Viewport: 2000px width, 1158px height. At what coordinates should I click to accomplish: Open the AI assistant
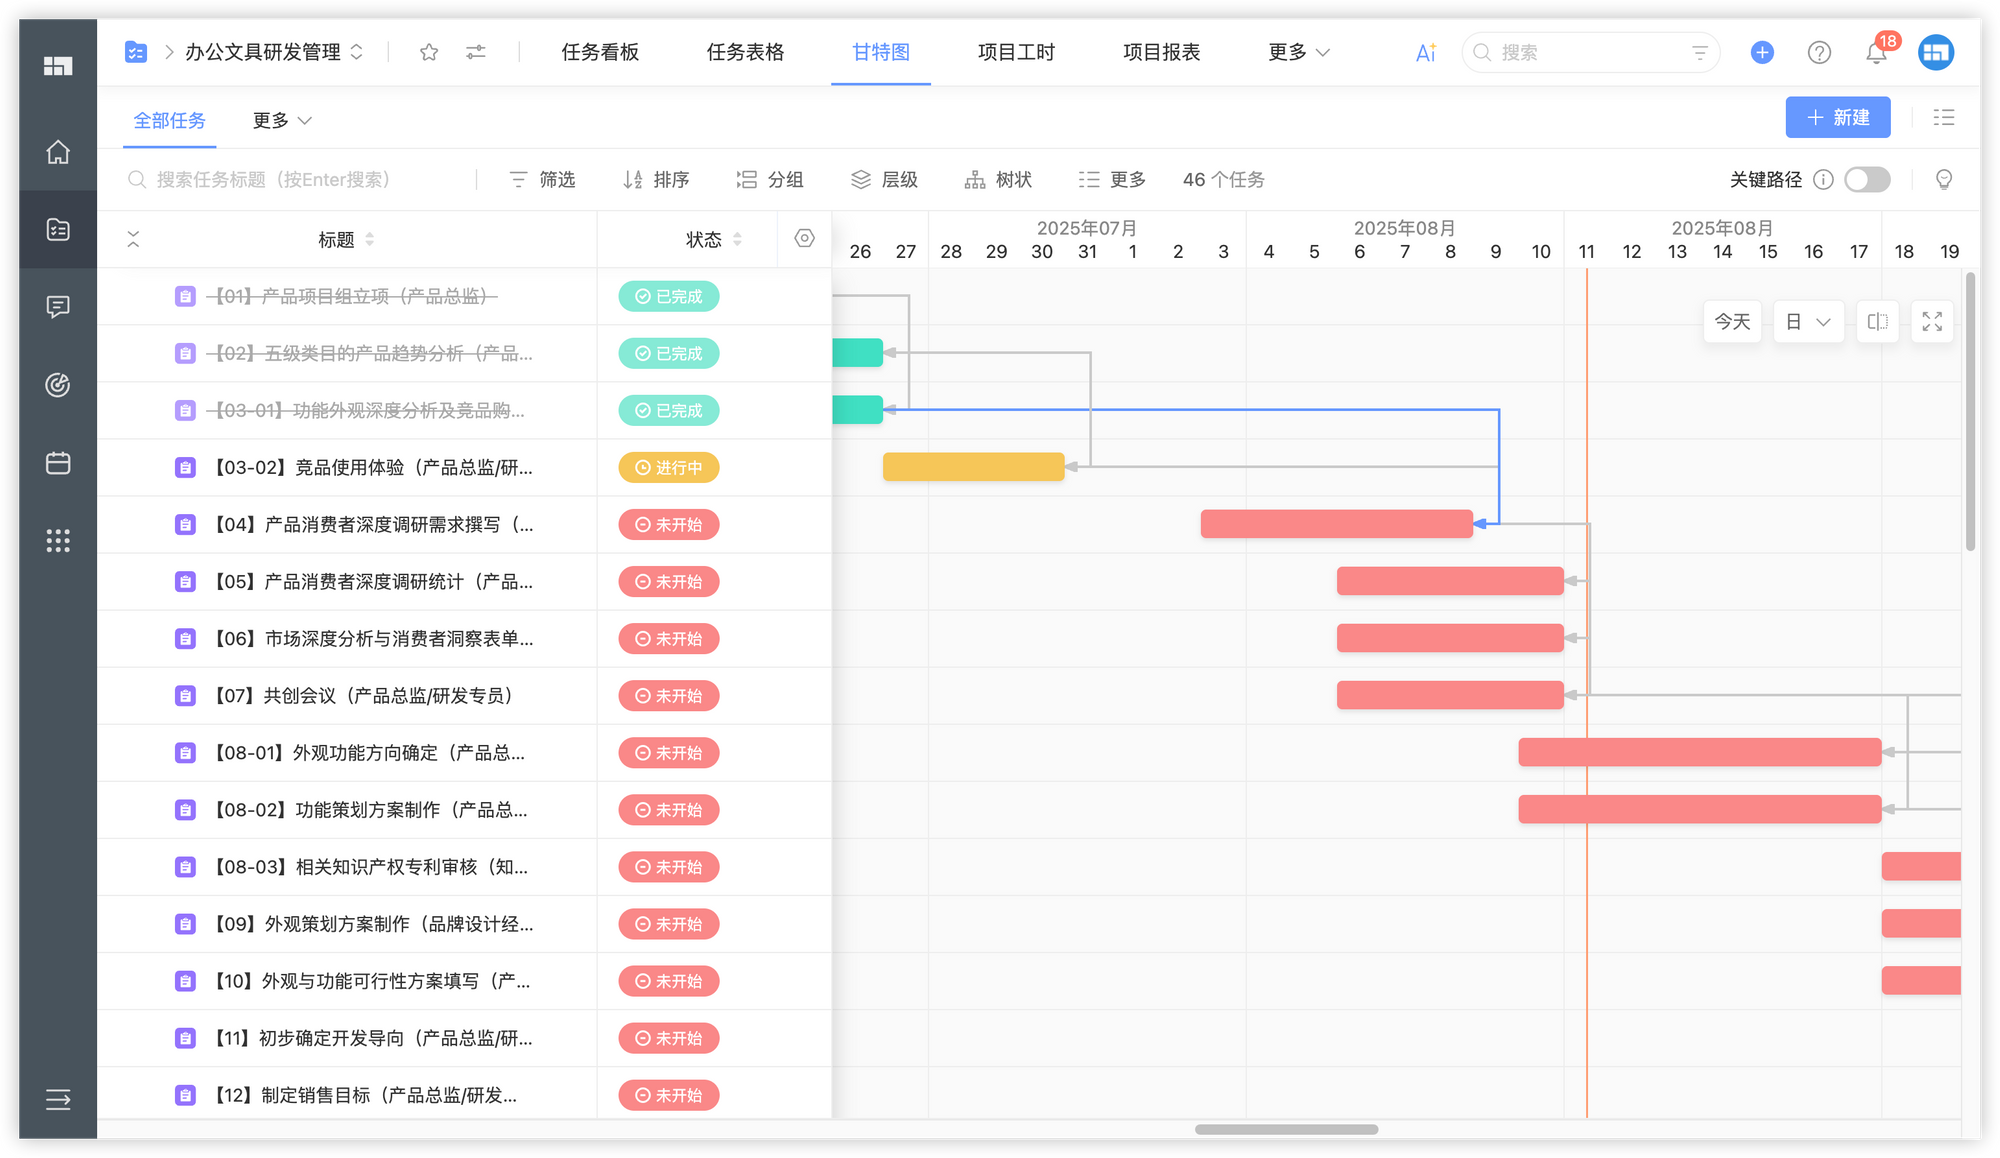click(x=1424, y=52)
